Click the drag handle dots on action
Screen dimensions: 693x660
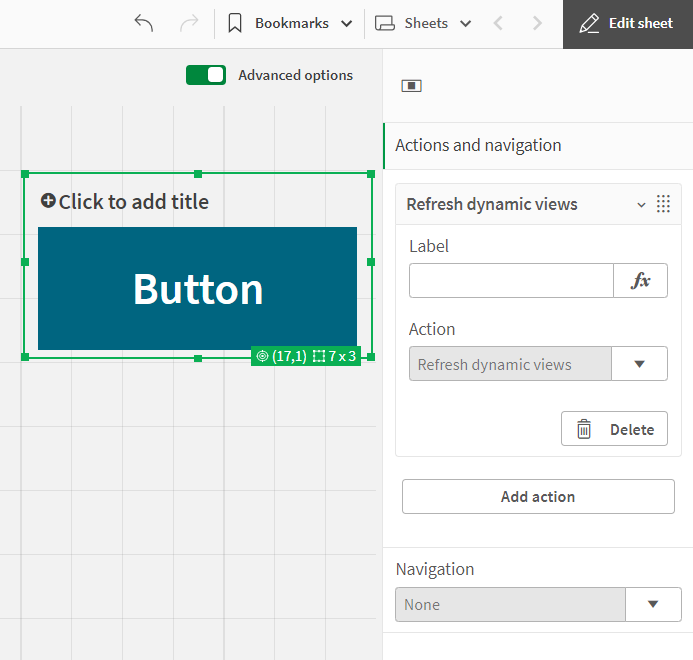tap(663, 204)
